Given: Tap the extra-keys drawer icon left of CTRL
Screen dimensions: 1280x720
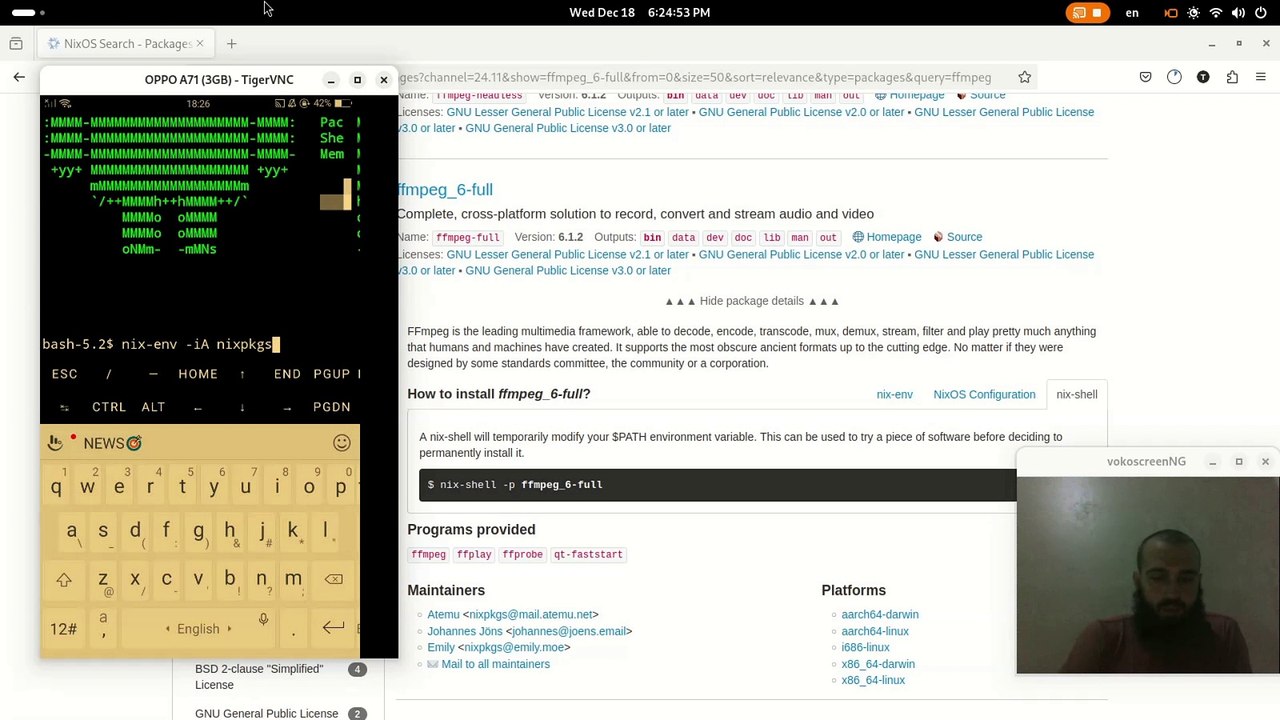Looking at the screenshot, I should [64, 407].
